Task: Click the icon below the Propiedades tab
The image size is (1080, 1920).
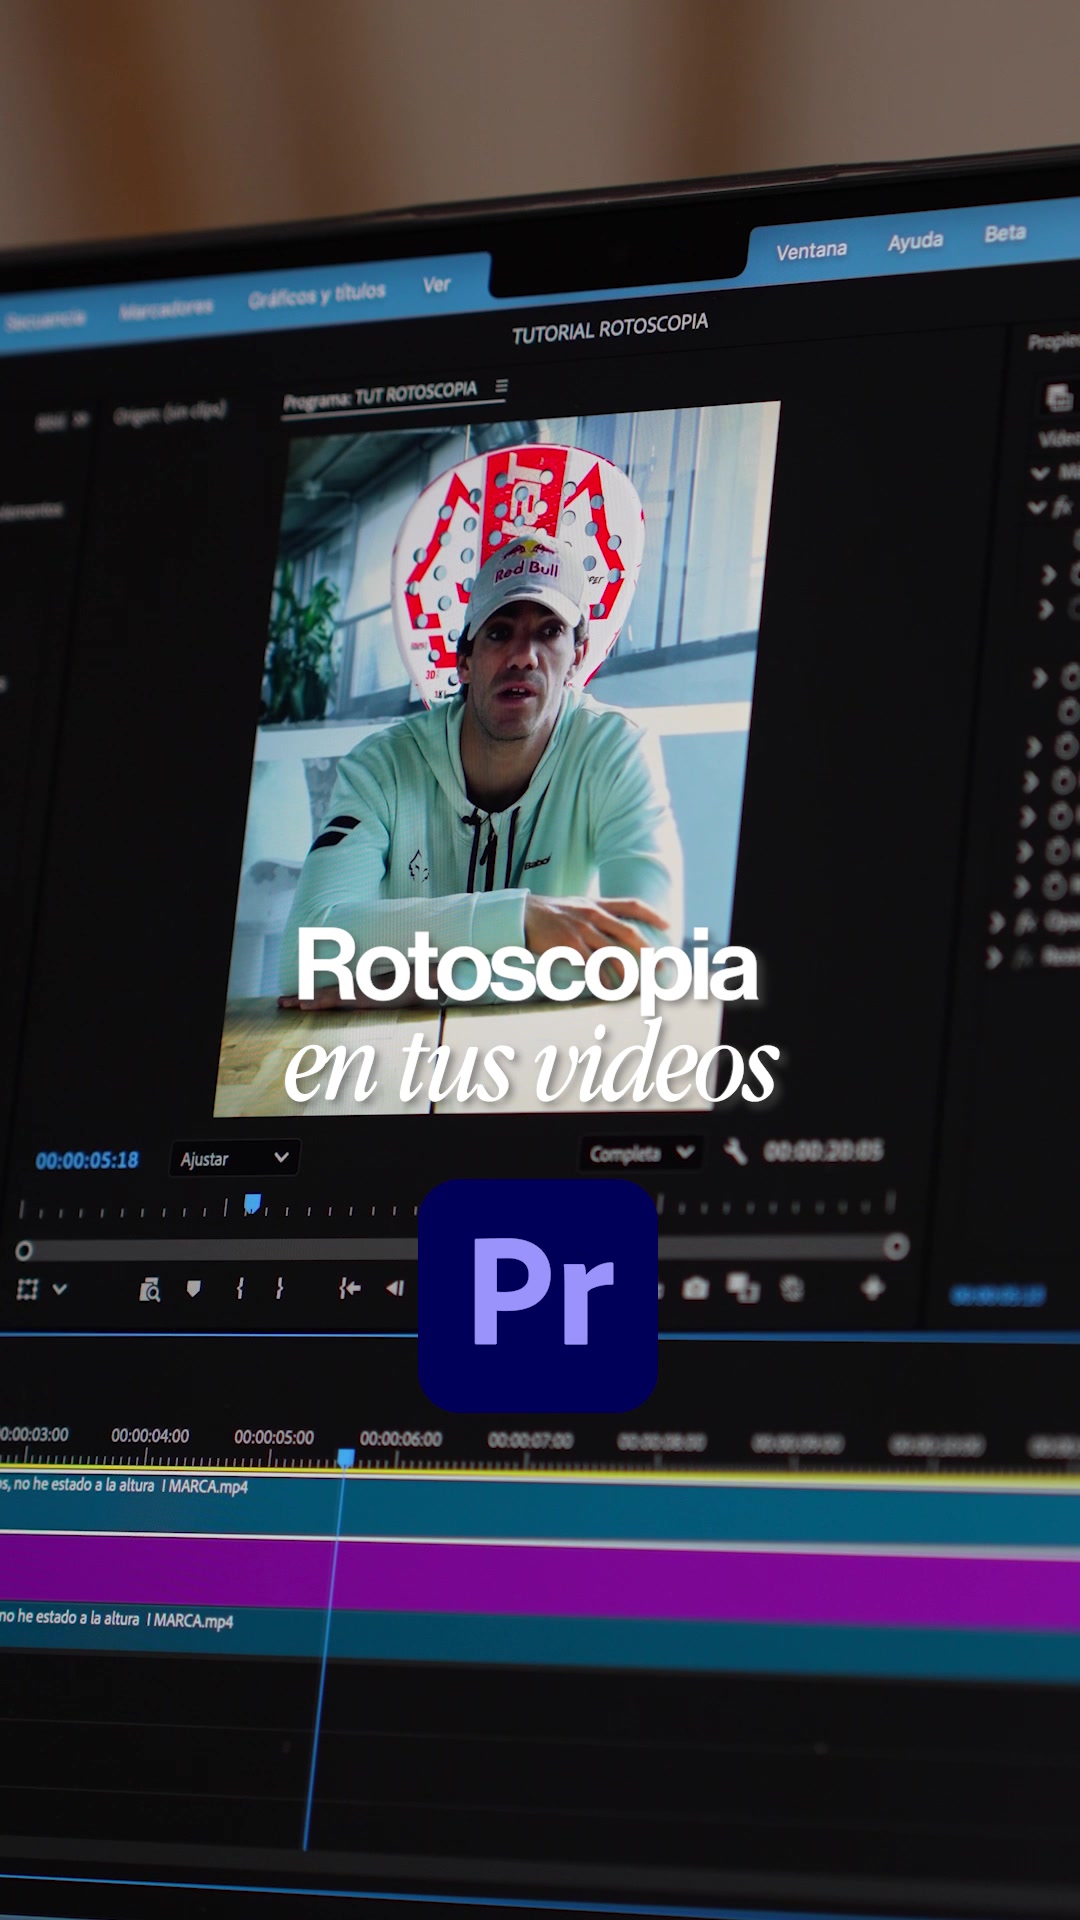Action: (x=1059, y=398)
